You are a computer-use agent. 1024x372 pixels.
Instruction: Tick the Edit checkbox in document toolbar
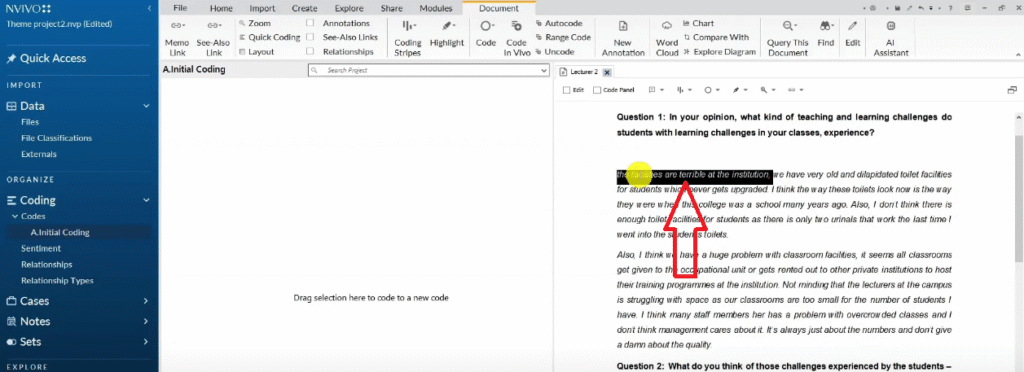[x=566, y=90]
